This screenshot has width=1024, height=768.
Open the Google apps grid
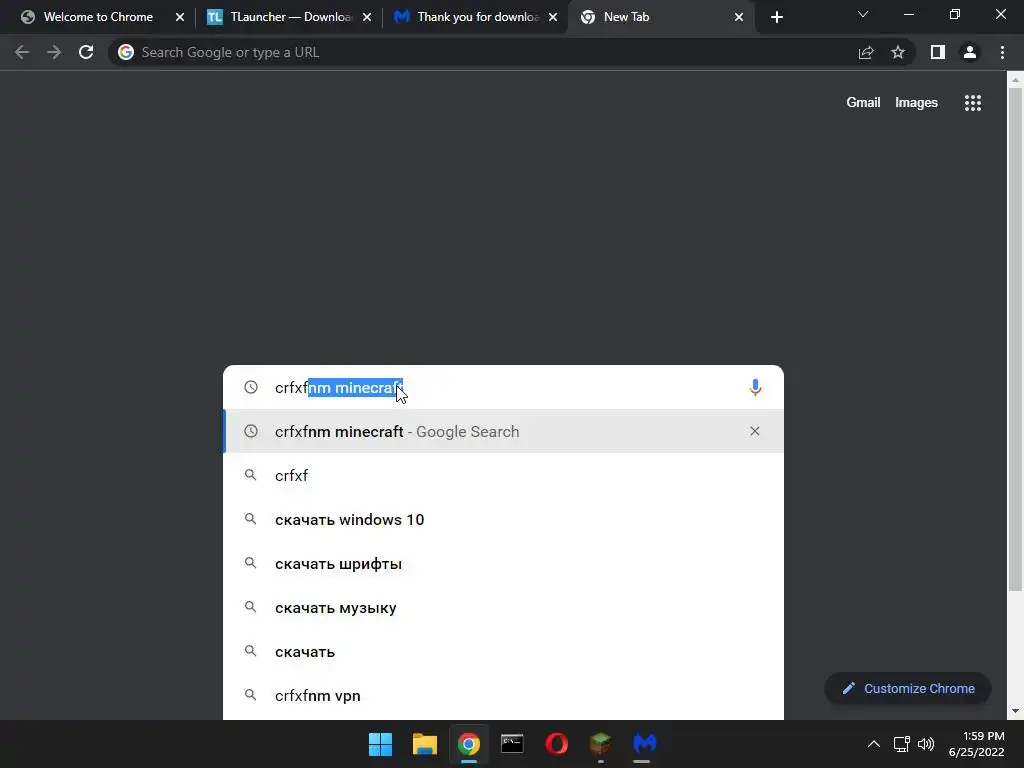pyautogui.click(x=973, y=103)
